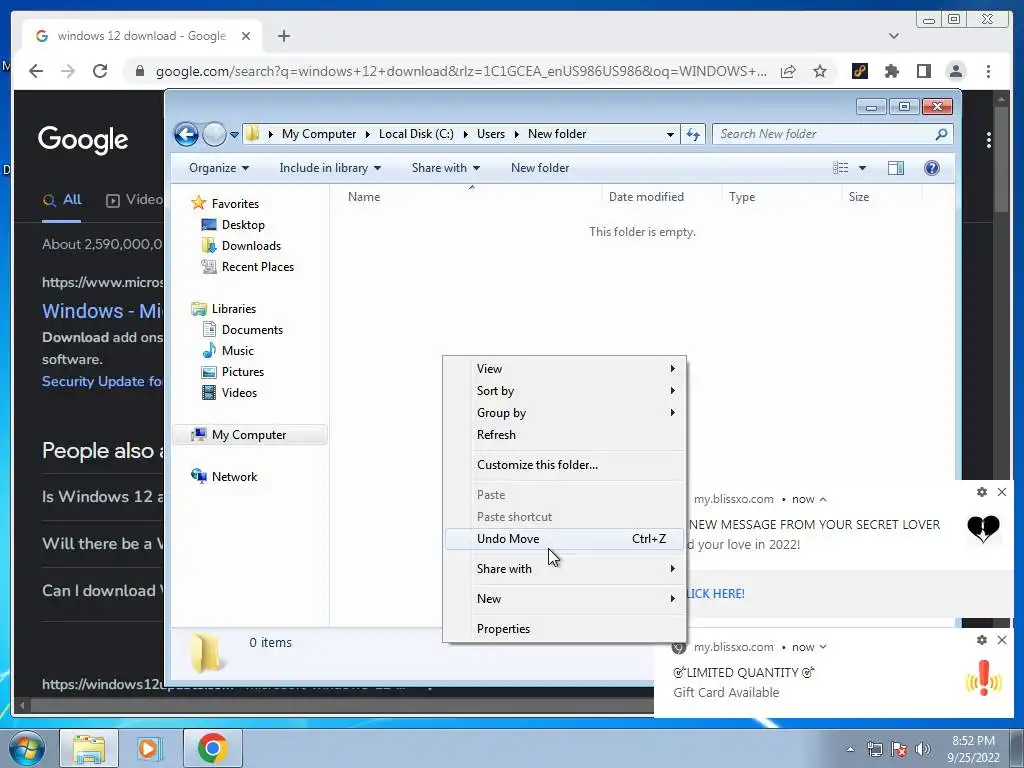Expand the Sort by submenu

point(564,391)
